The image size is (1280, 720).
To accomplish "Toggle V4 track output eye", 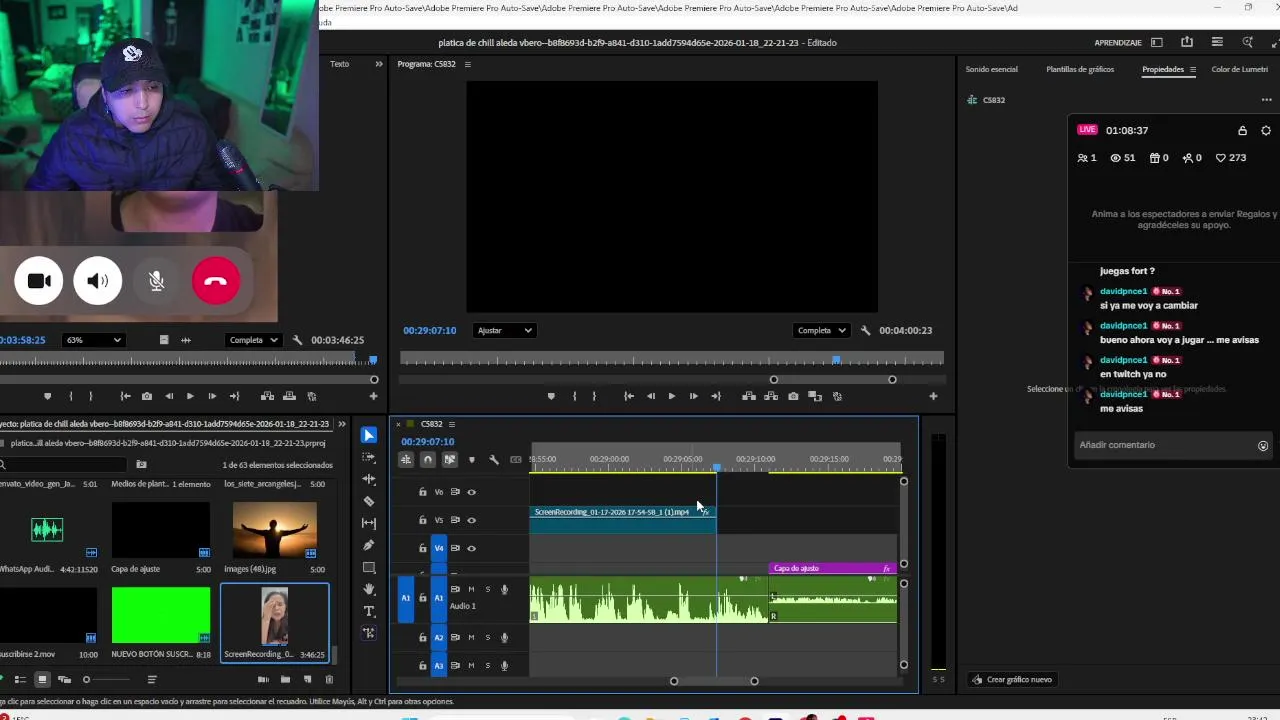I will (x=472, y=548).
